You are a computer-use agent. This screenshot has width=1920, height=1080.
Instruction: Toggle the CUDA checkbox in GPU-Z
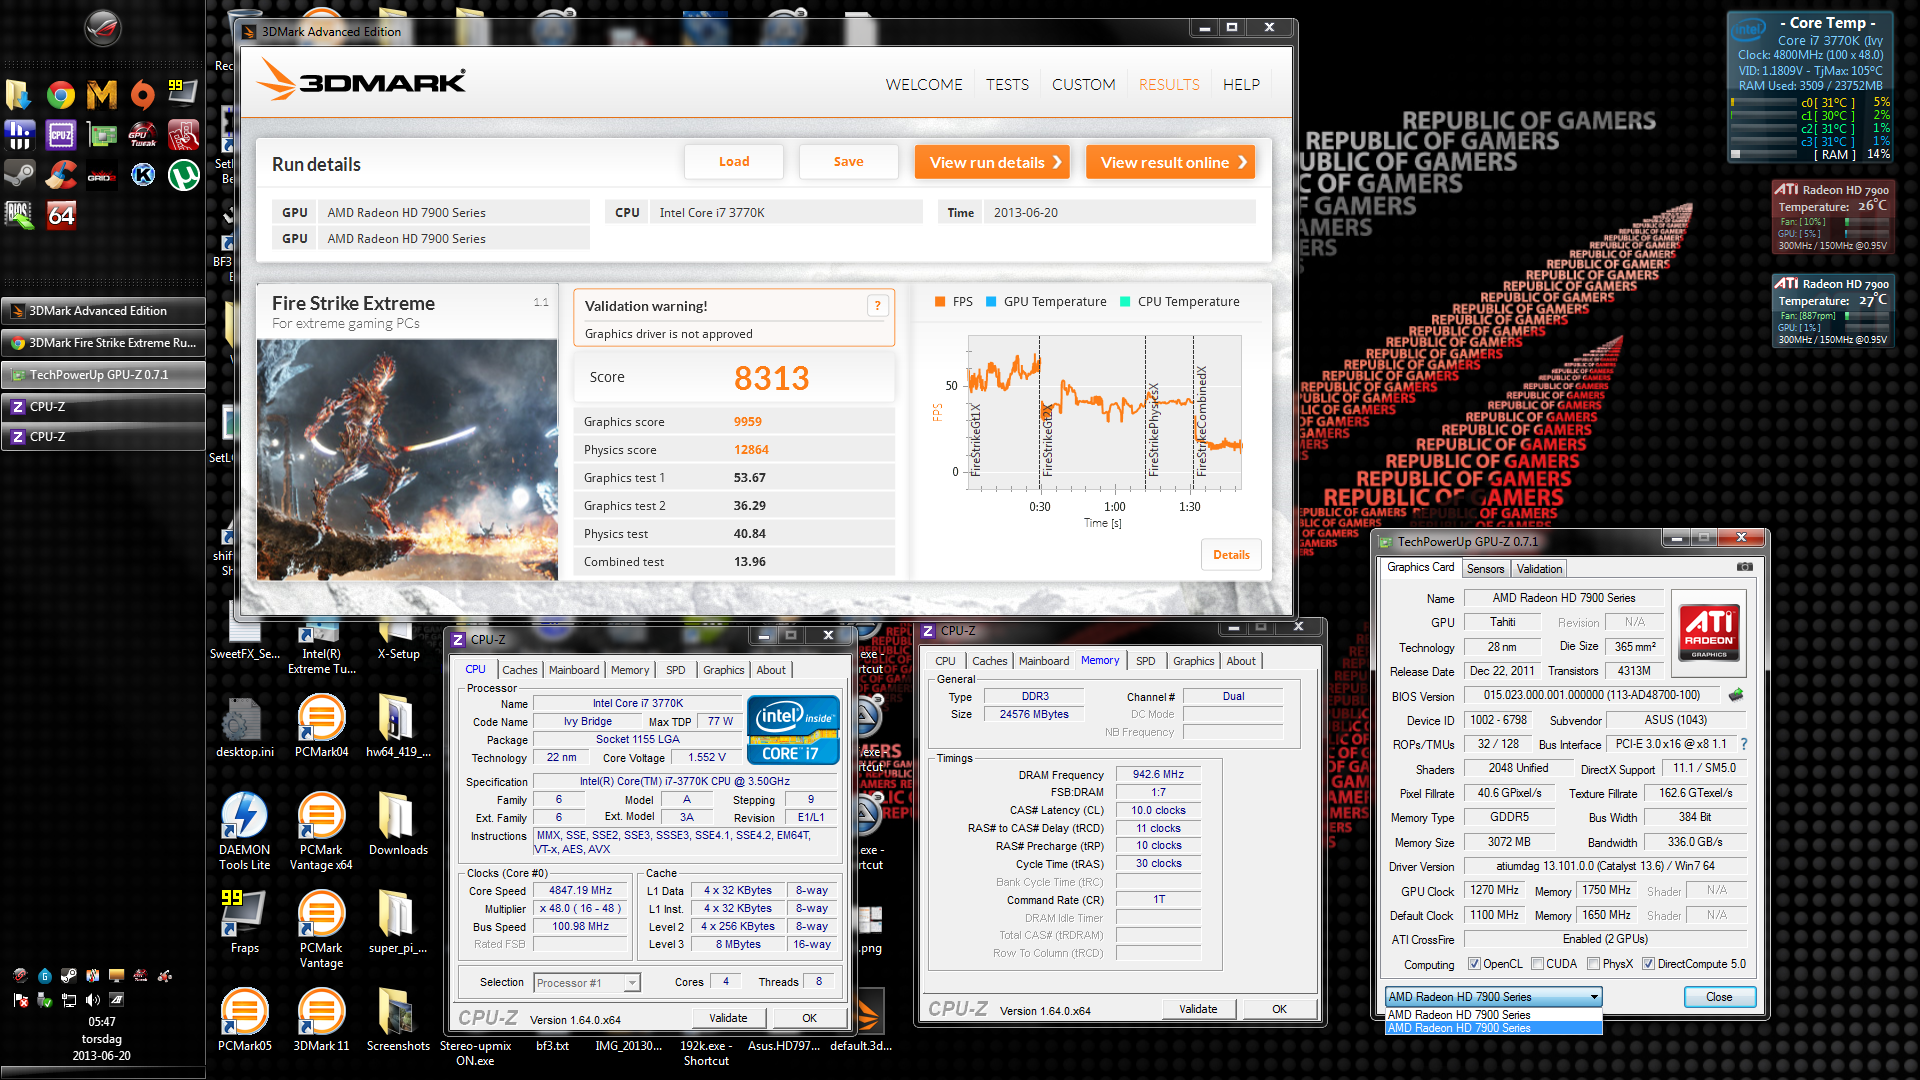[1536, 964]
